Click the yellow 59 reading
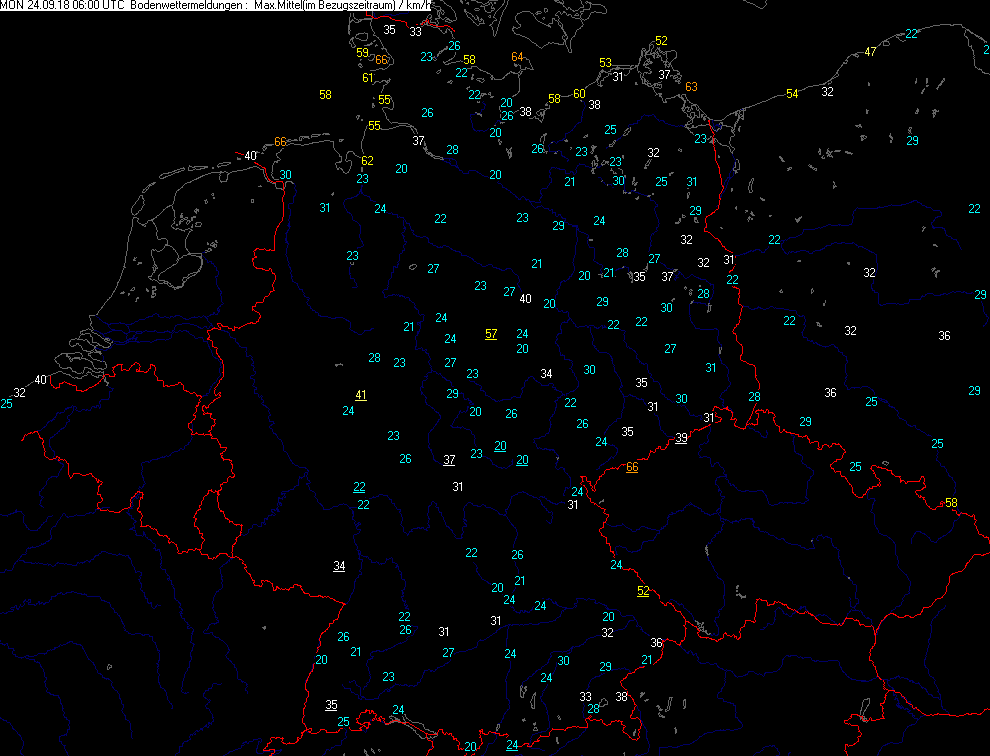The width and height of the screenshot is (990, 756). [x=362, y=53]
